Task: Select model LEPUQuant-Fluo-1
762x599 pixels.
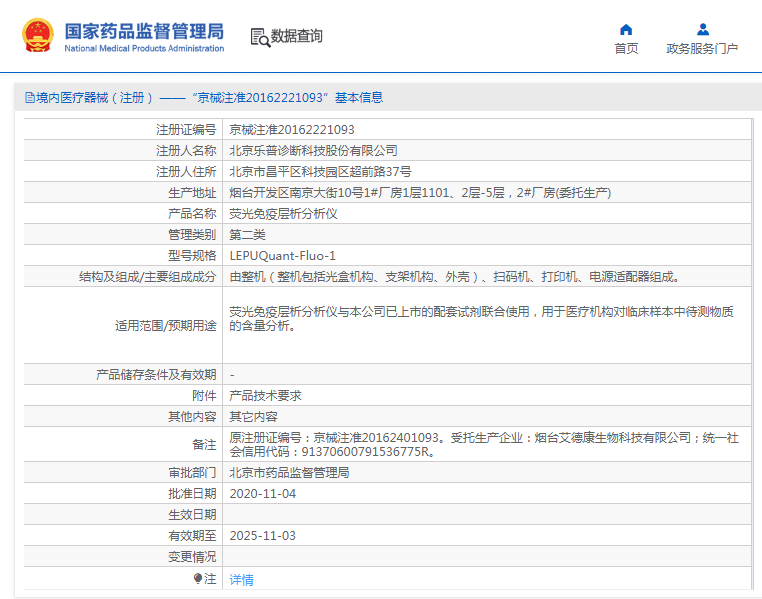Action: point(282,256)
